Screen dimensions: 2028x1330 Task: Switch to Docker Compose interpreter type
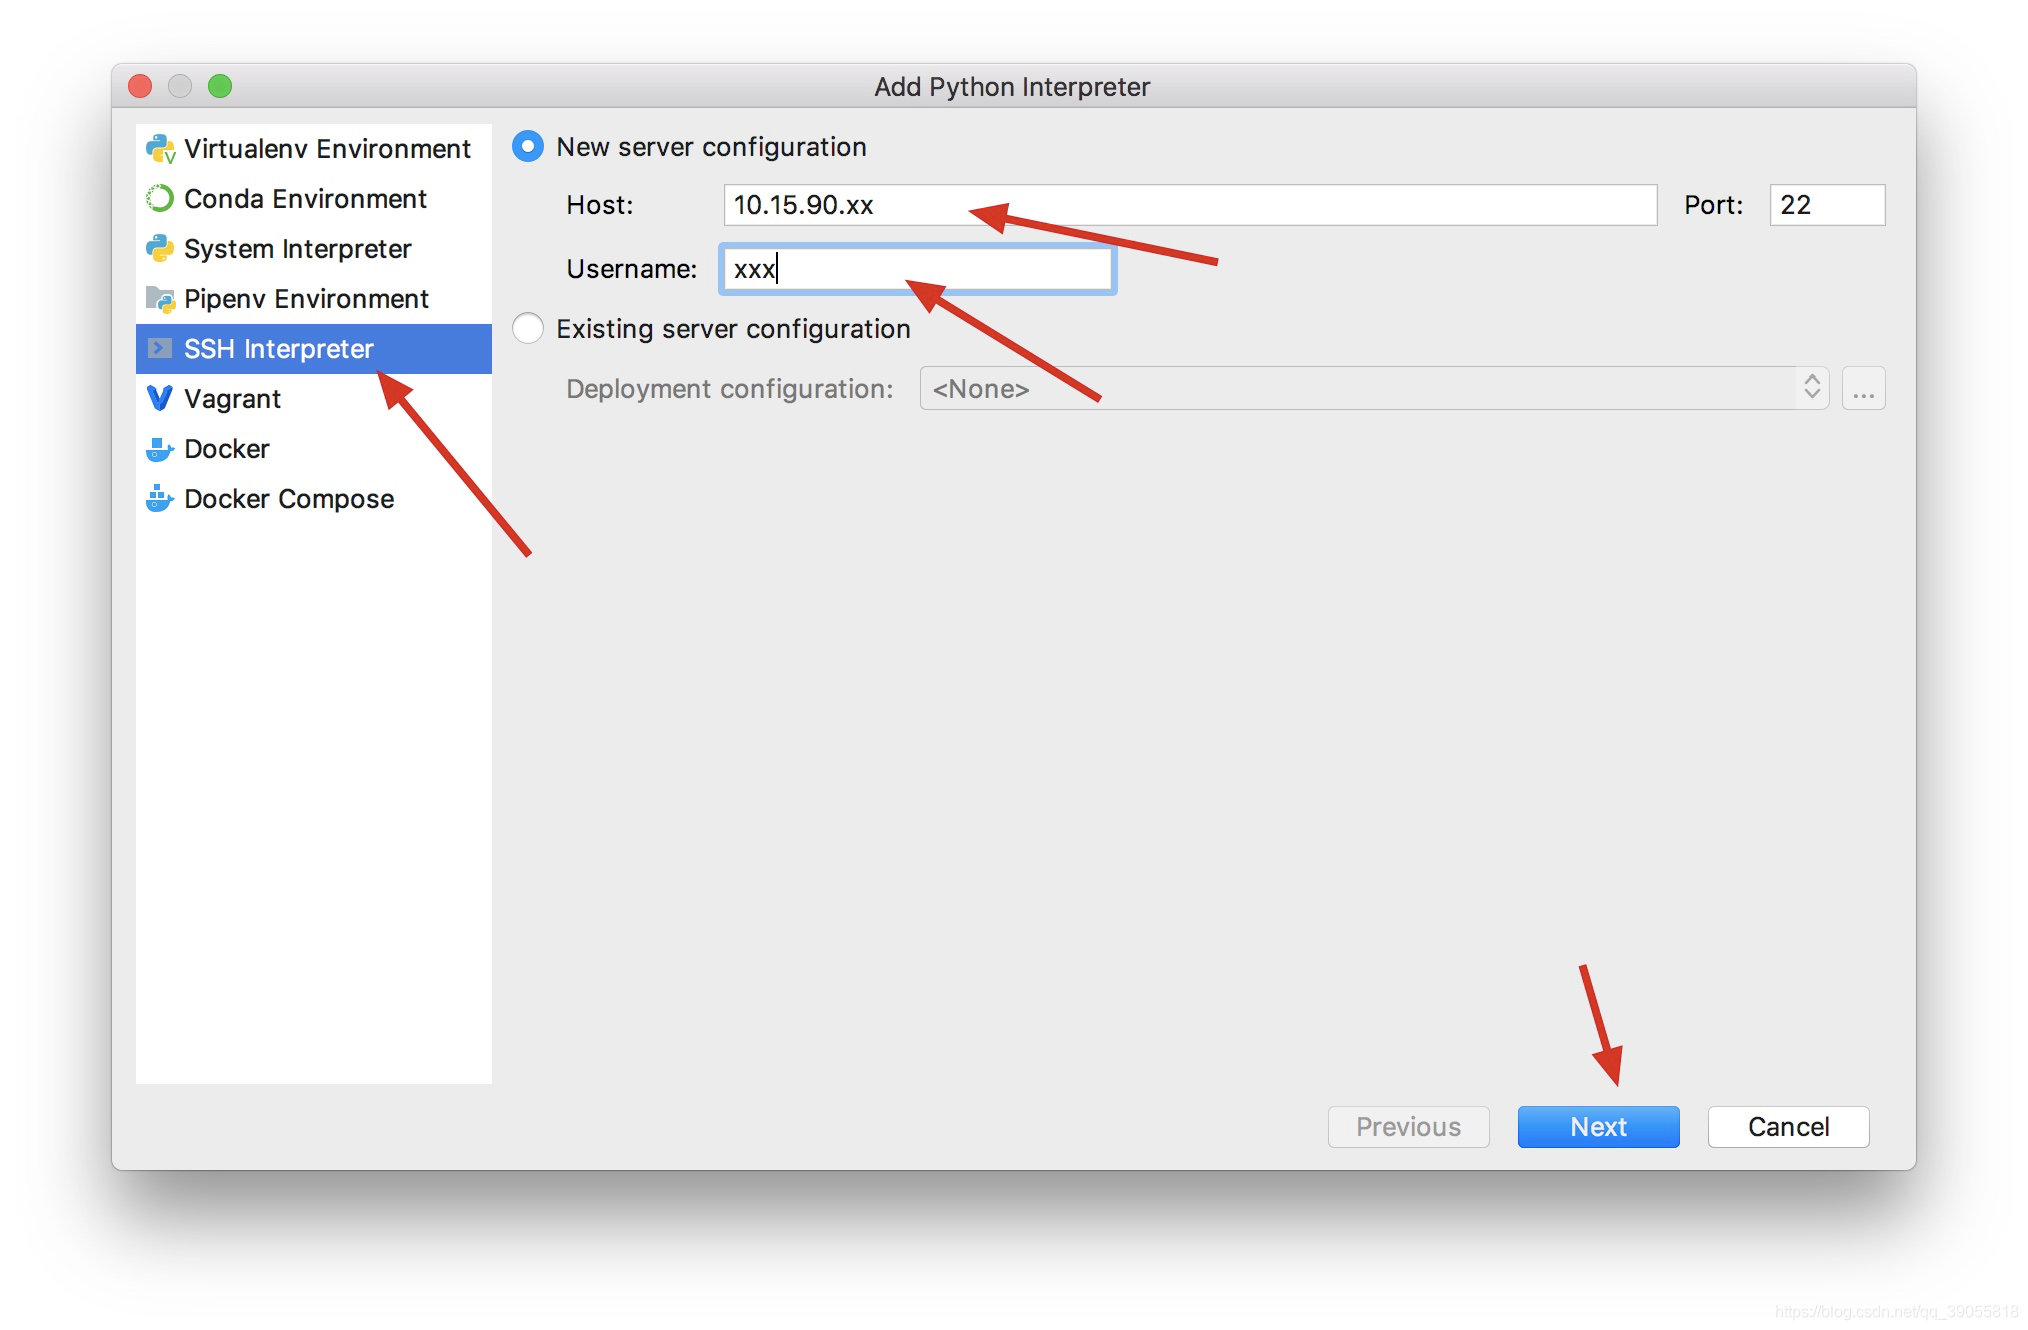click(x=289, y=499)
